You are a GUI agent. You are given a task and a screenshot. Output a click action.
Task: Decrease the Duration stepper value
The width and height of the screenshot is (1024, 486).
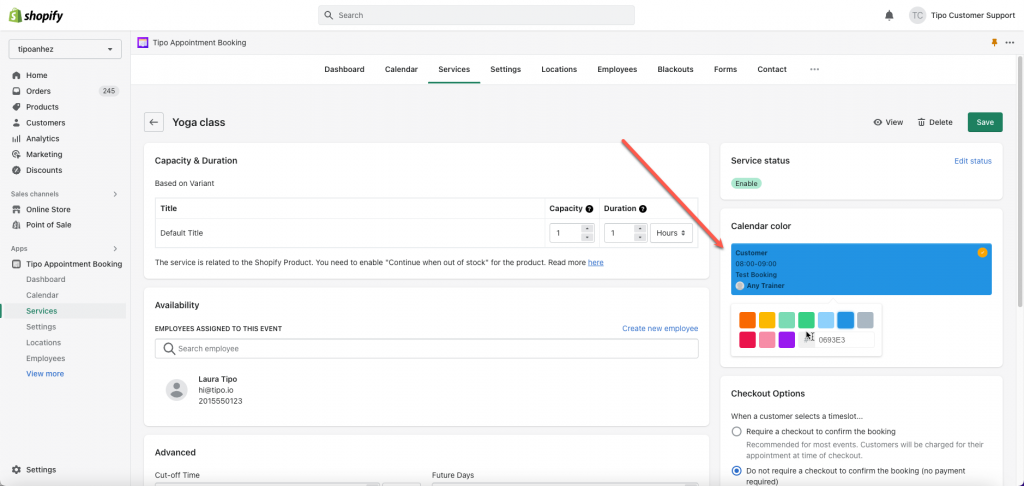click(641, 237)
